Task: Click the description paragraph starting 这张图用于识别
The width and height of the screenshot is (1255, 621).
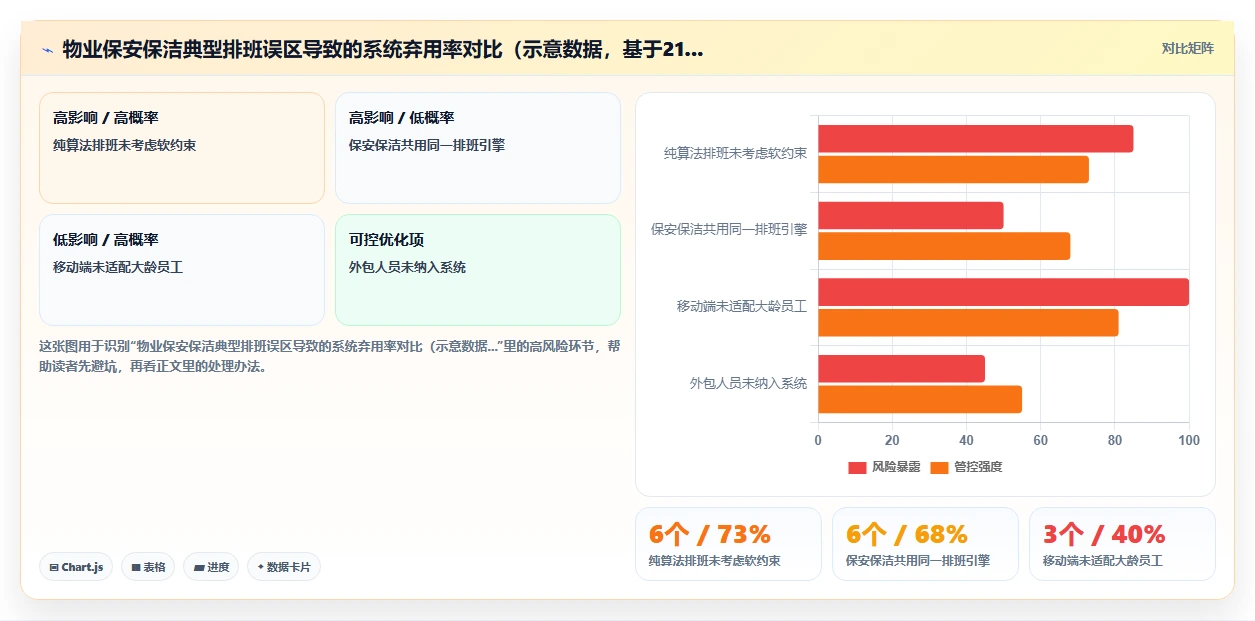Action: [330, 356]
